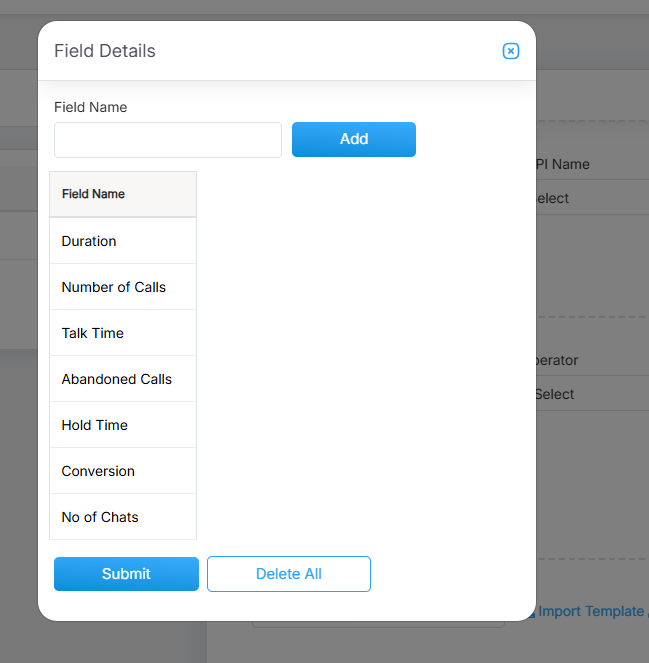Click the Delete All button
The width and height of the screenshot is (649, 663).
289,574
